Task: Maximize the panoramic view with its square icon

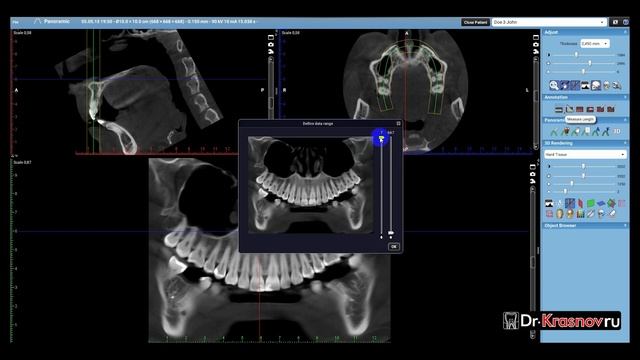Action: 533,167
